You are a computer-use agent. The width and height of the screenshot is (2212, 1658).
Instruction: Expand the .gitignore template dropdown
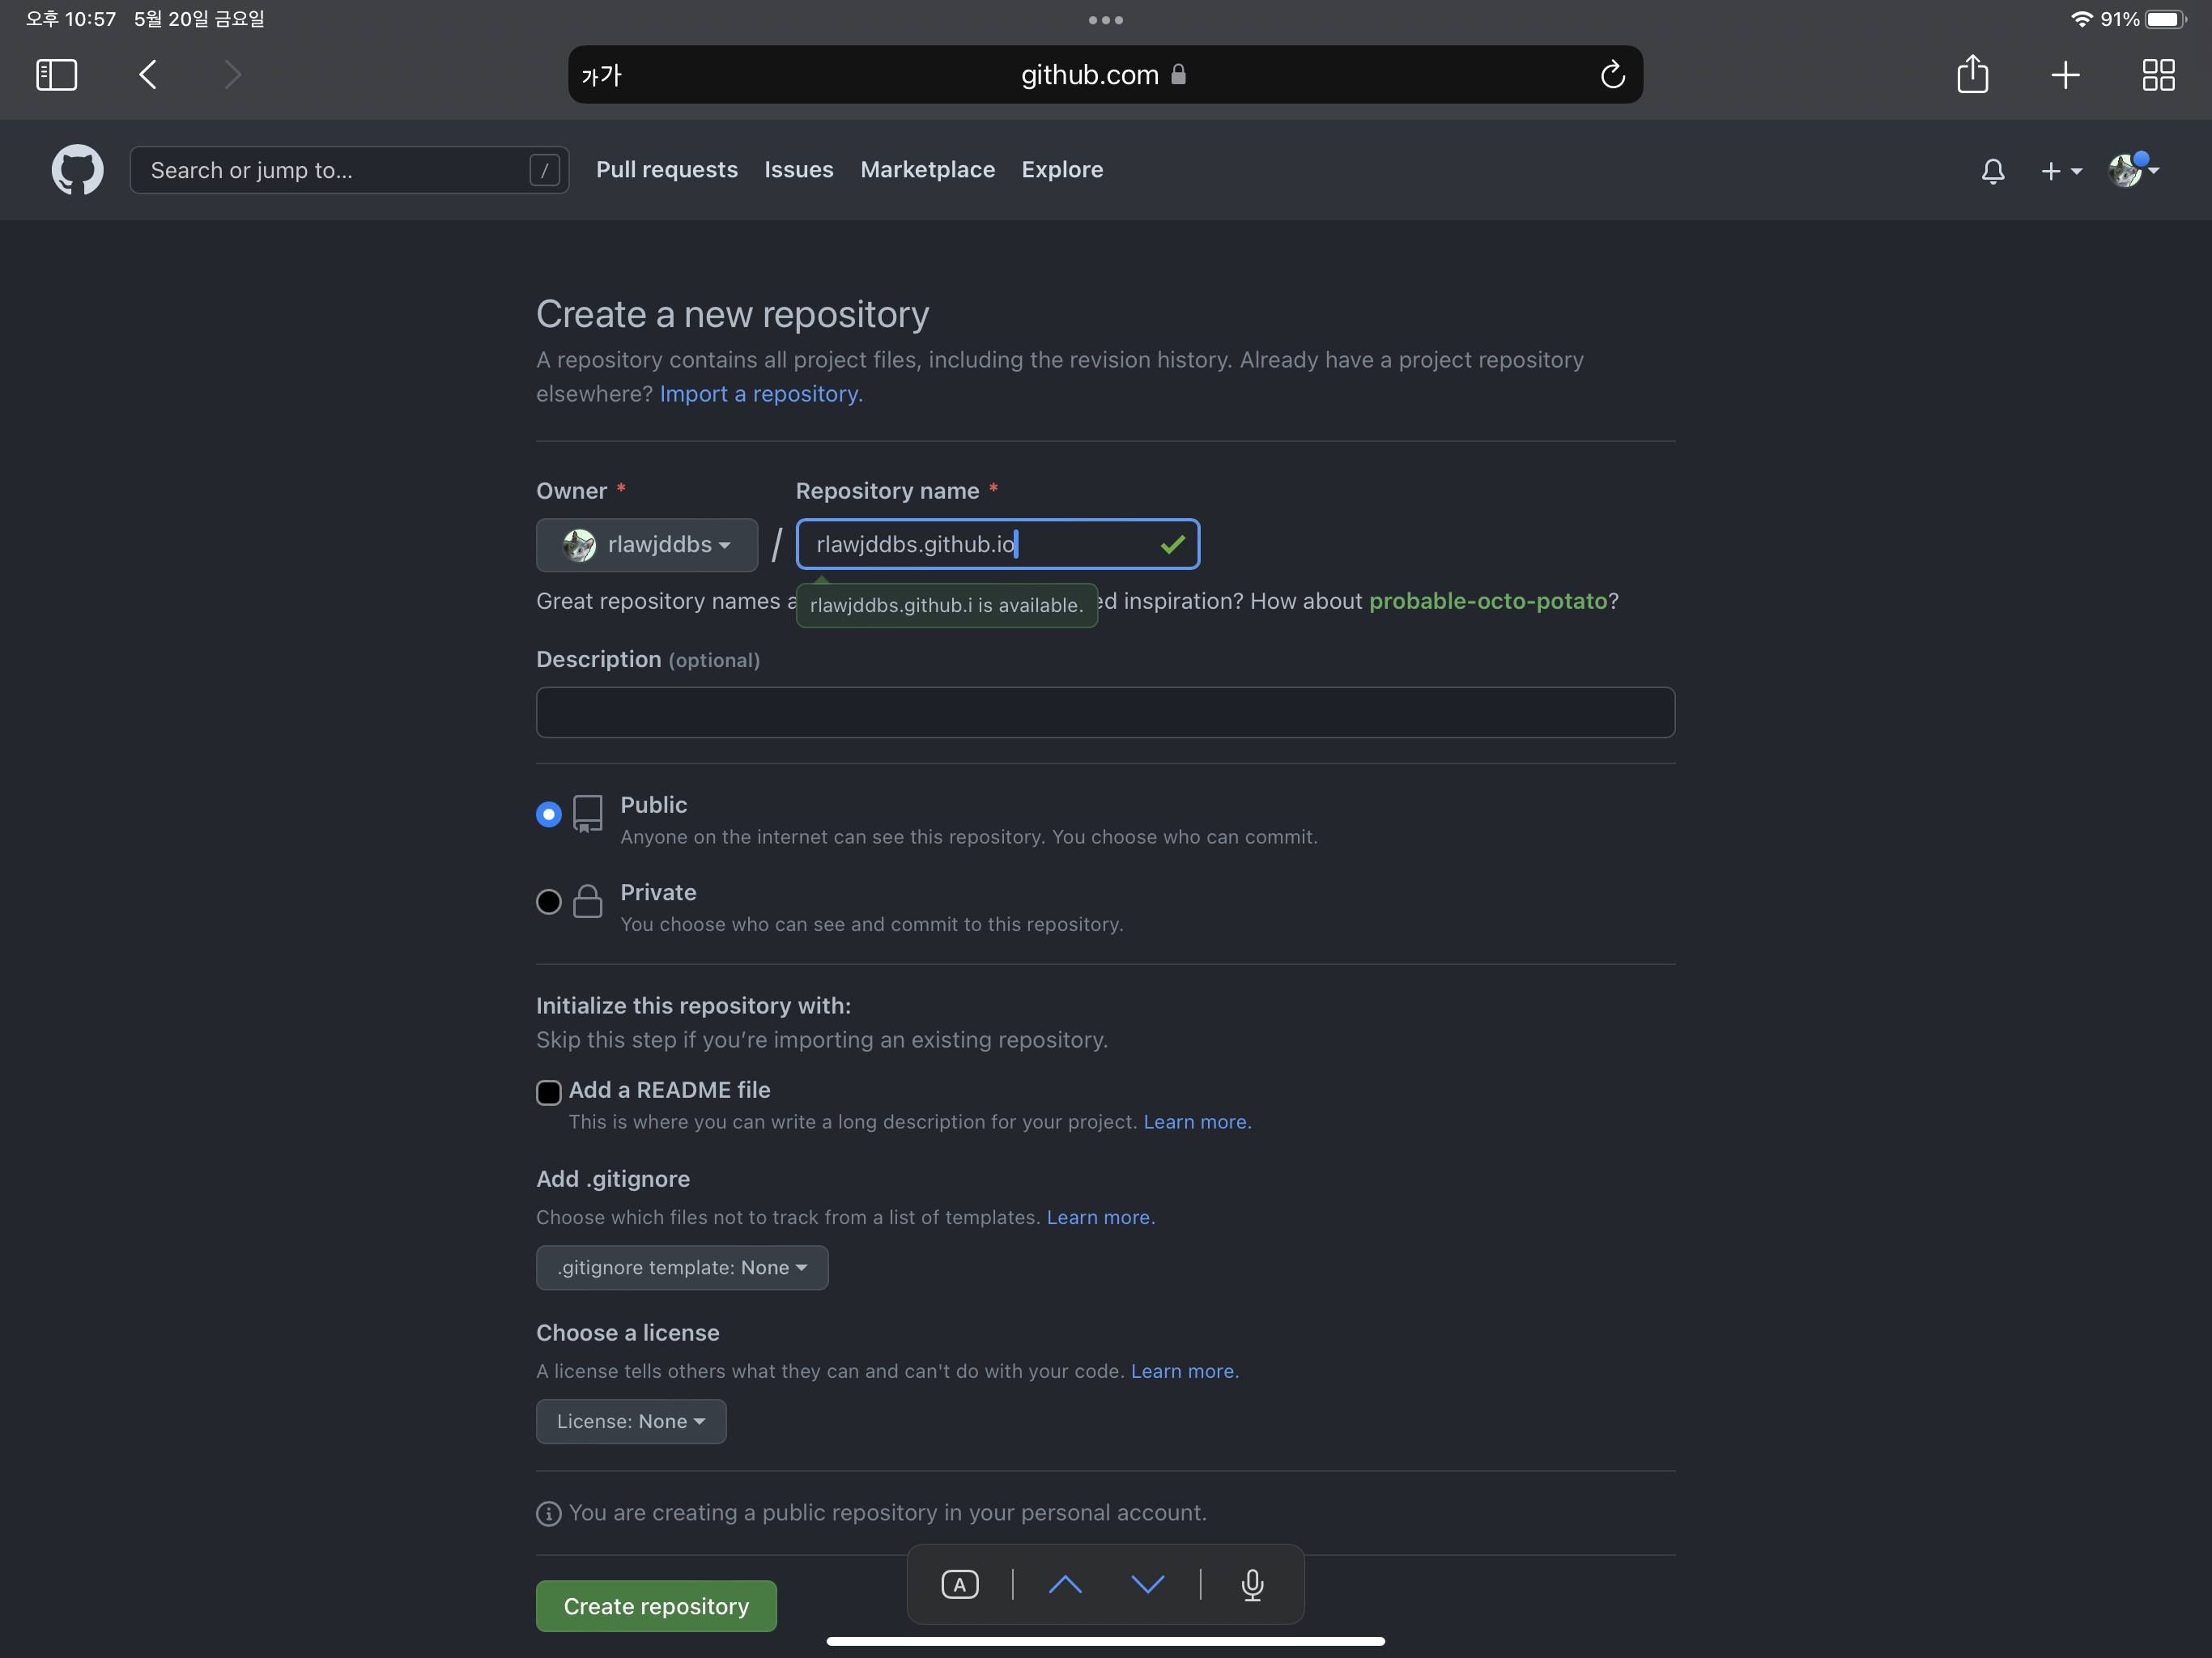point(682,1267)
